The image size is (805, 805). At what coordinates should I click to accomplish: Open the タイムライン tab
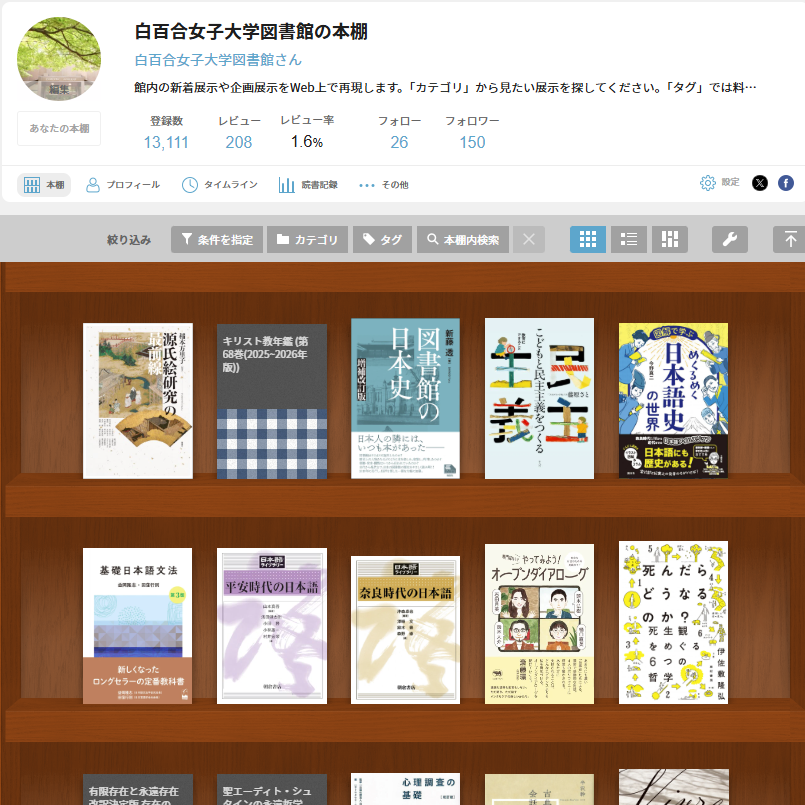[x=219, y=183]
